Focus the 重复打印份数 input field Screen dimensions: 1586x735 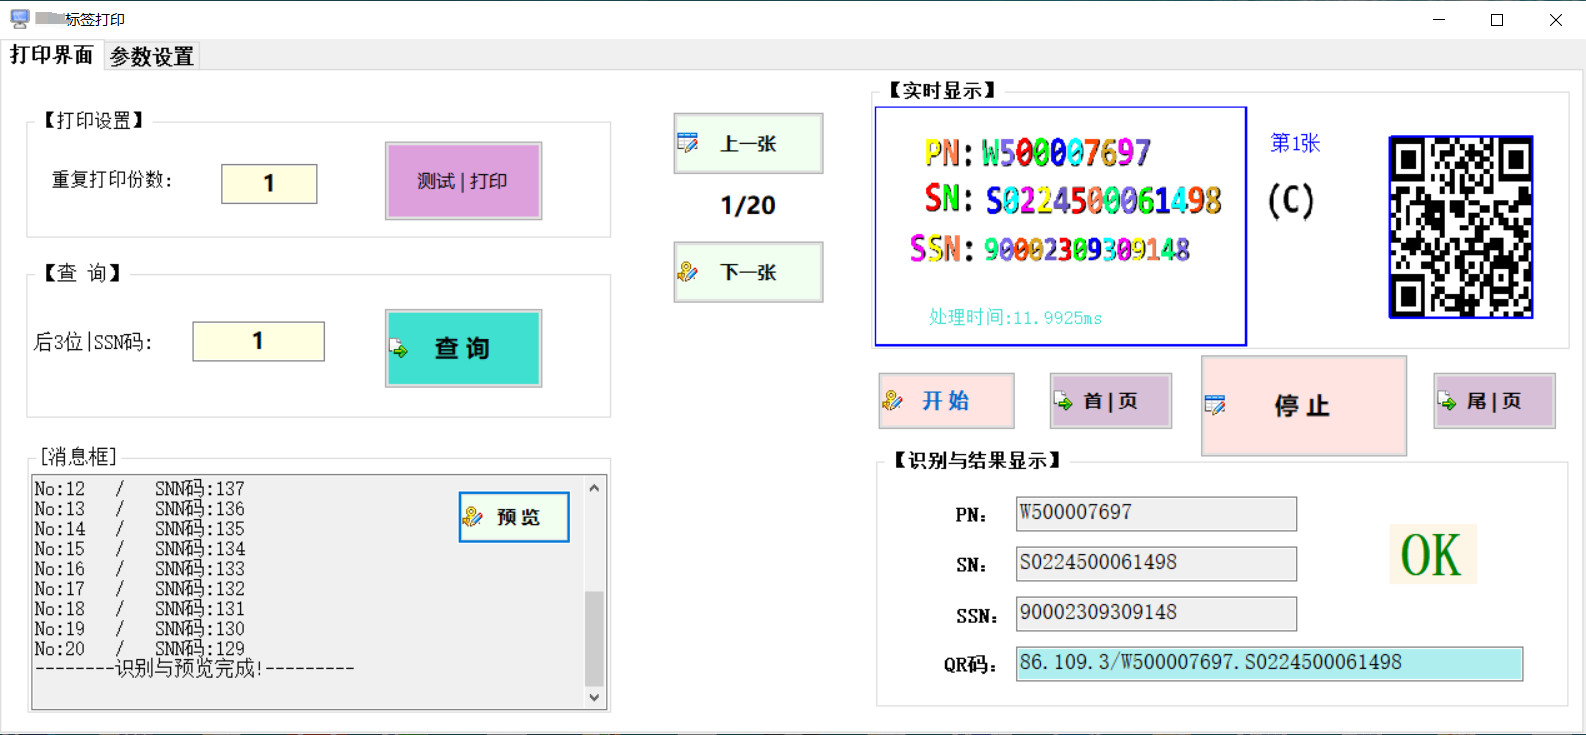(269, 184)
